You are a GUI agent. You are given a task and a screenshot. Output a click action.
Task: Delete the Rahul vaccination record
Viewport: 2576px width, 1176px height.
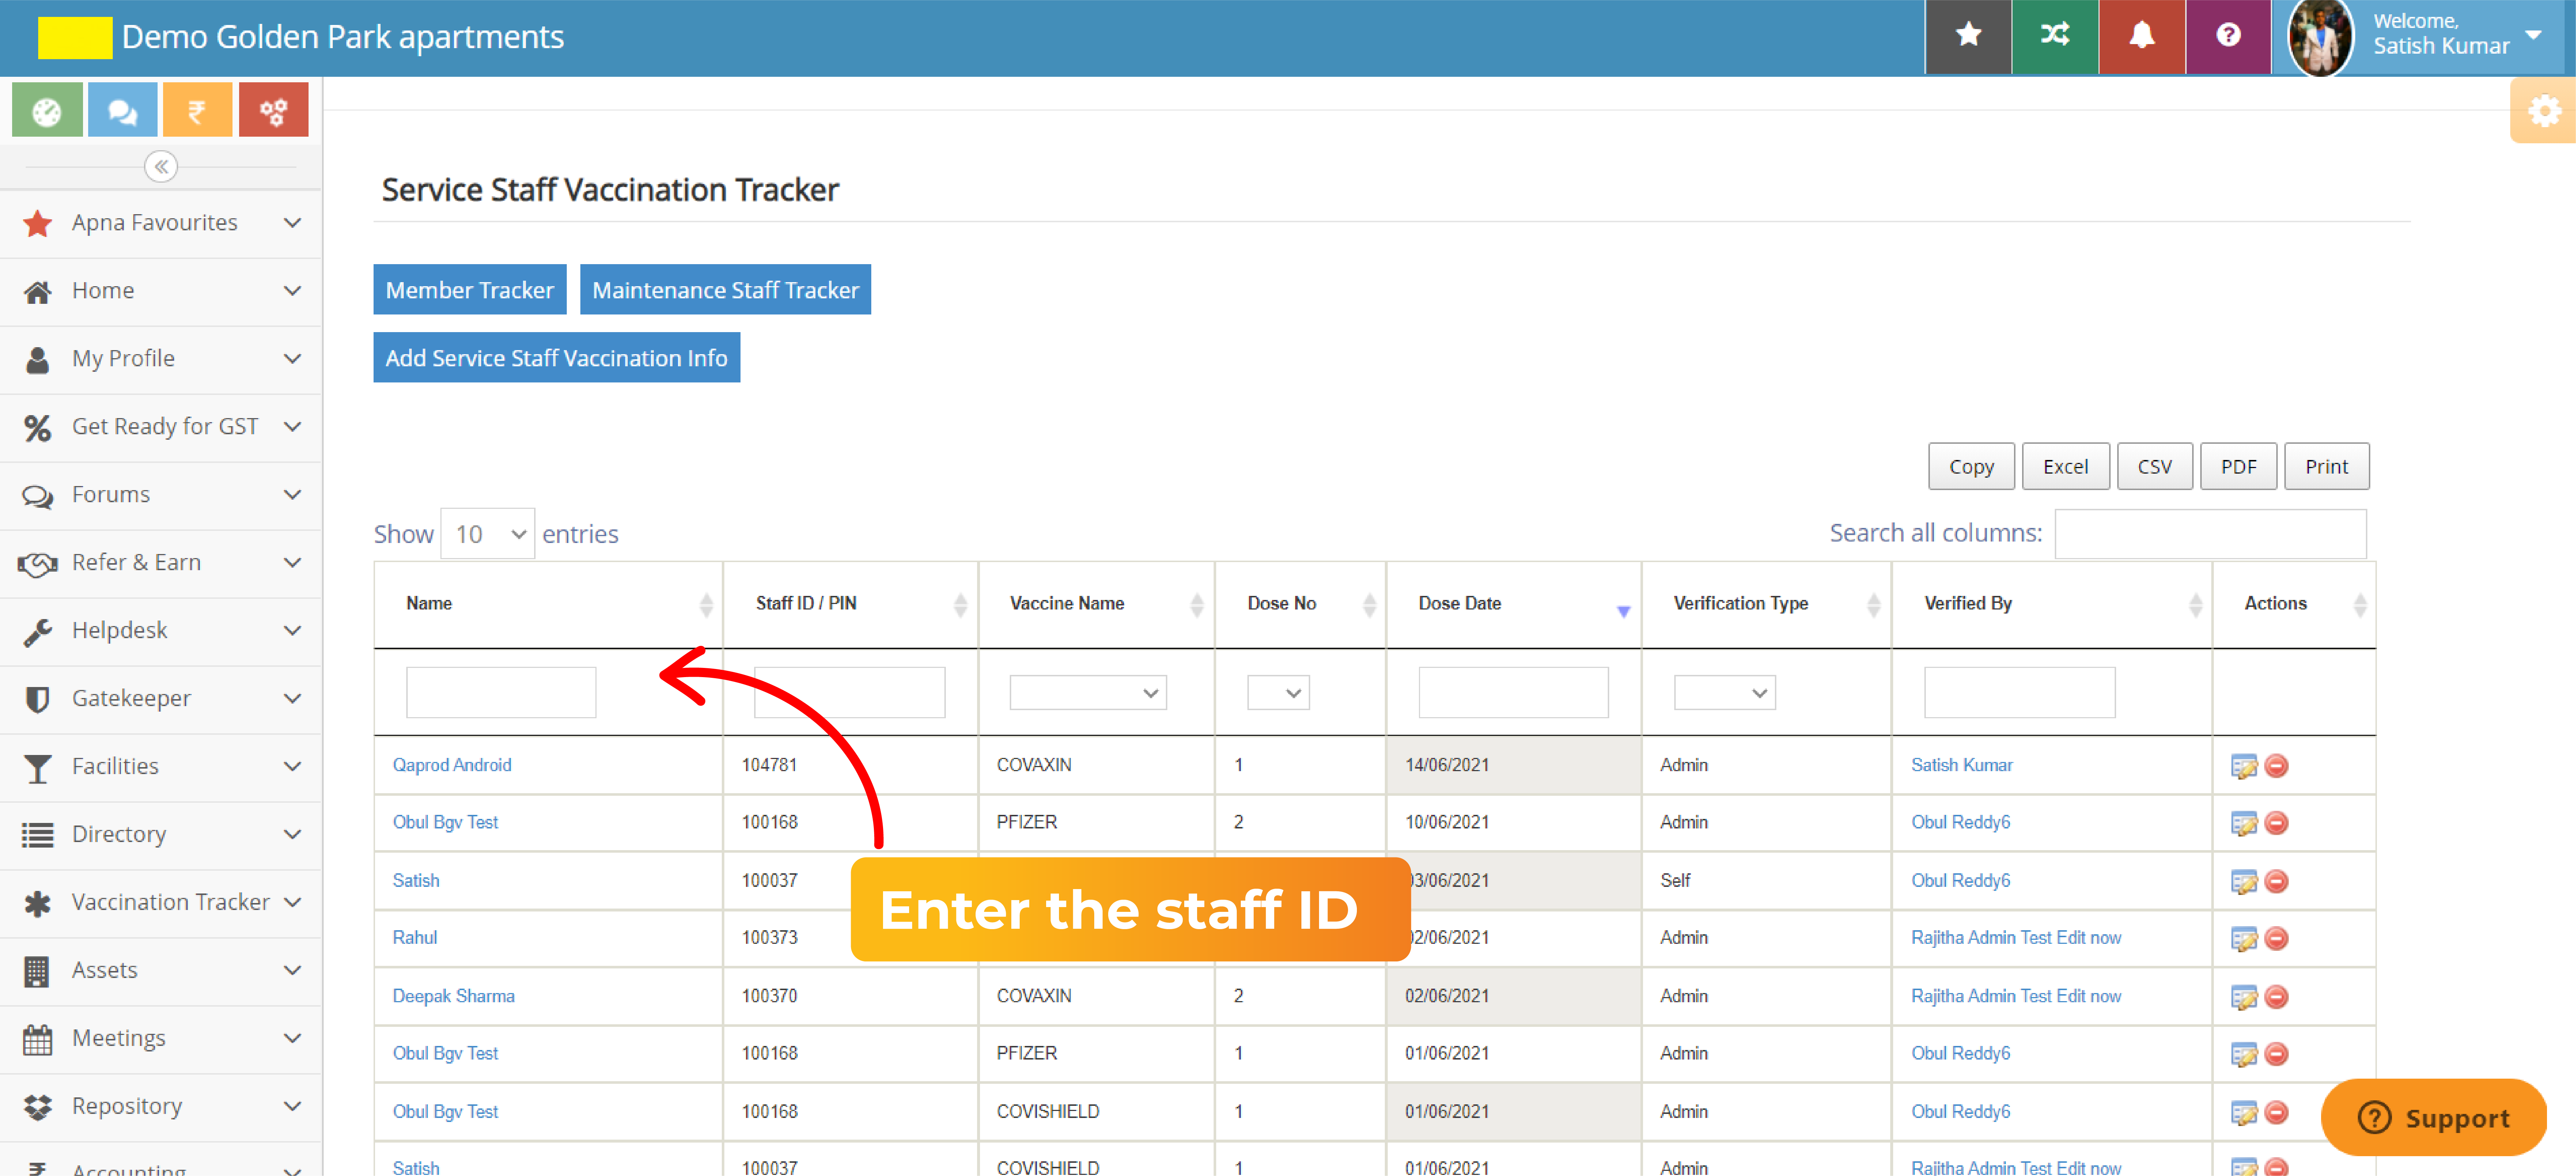coord(2276,939)
